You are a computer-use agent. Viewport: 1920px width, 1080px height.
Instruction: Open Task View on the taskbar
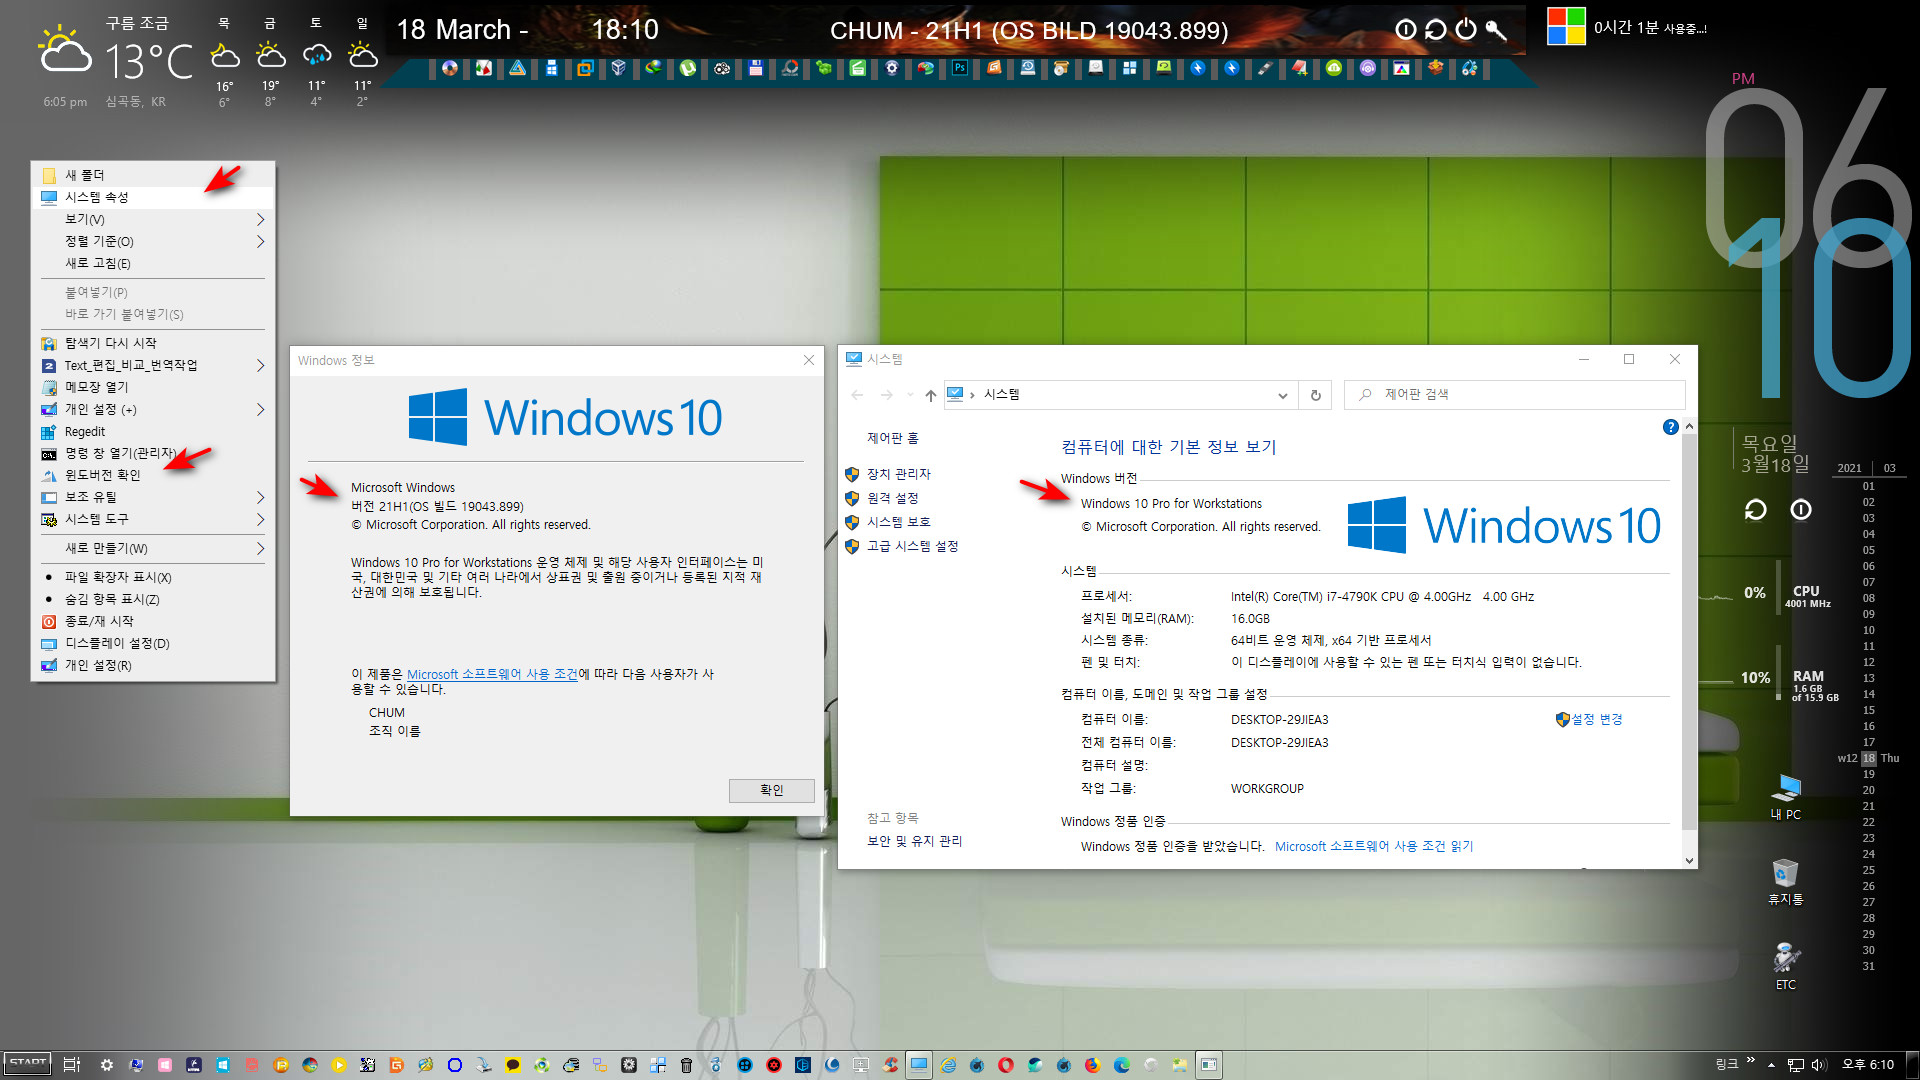point(71,1065)
